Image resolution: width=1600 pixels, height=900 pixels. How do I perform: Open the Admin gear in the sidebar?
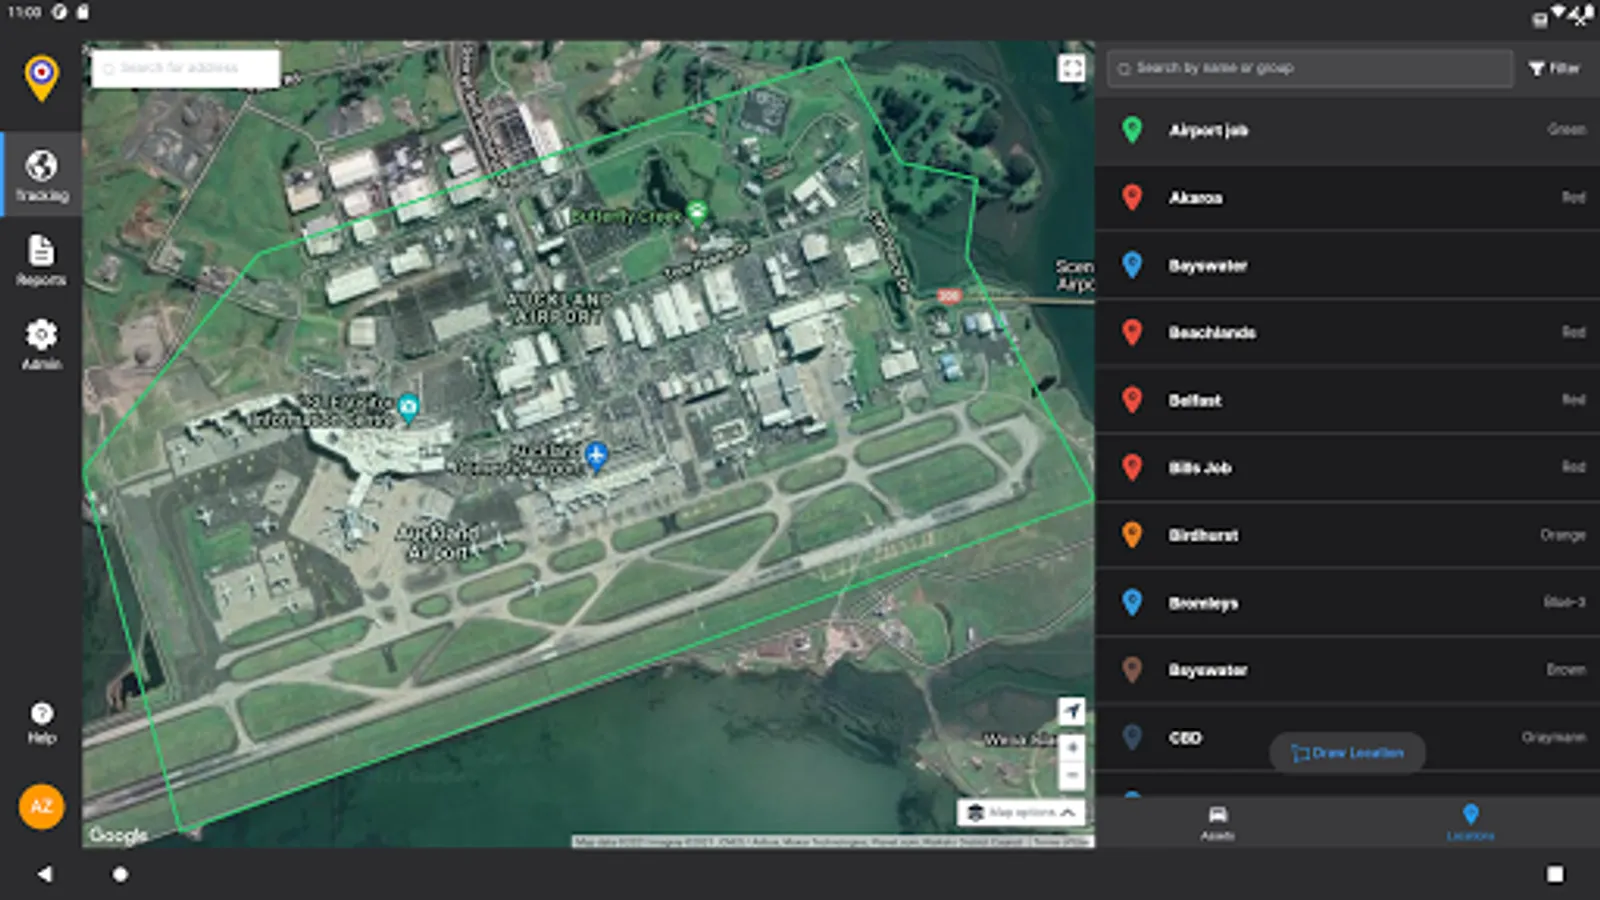pos(41,344)
